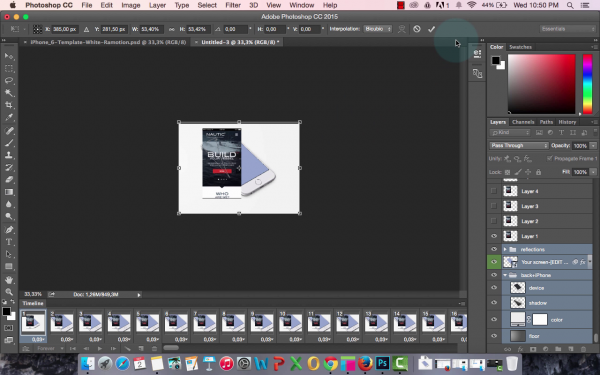Image resolution: width=600 pixels, height=375 pixels.
Task: Select the Crop tool
Action: pyautogui.click(x=9, y=105)
